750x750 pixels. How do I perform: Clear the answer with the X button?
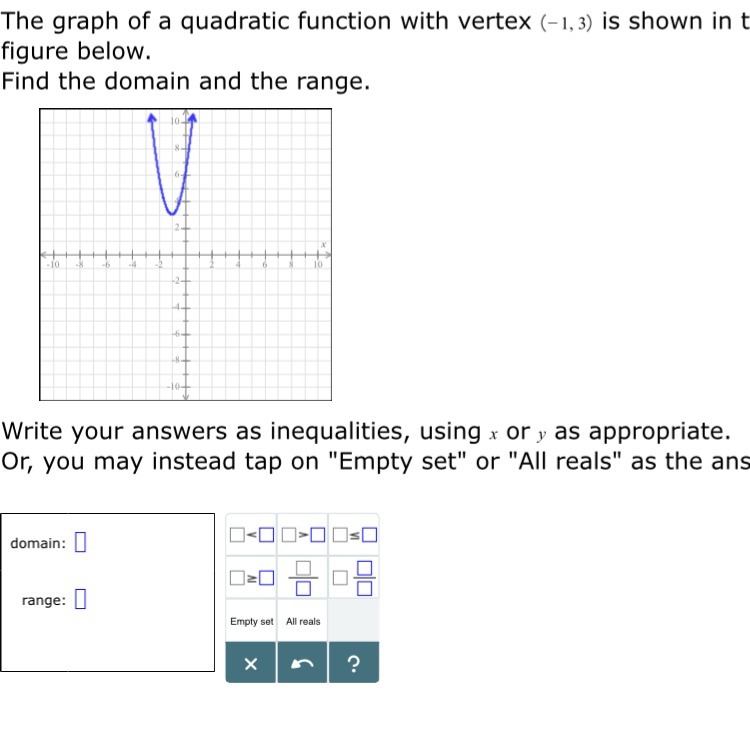pos(251,664)
